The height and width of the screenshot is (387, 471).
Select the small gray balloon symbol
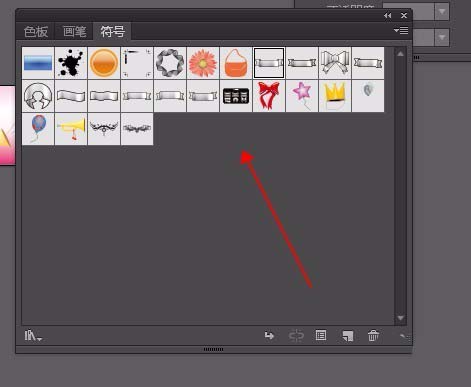[368, 96]
